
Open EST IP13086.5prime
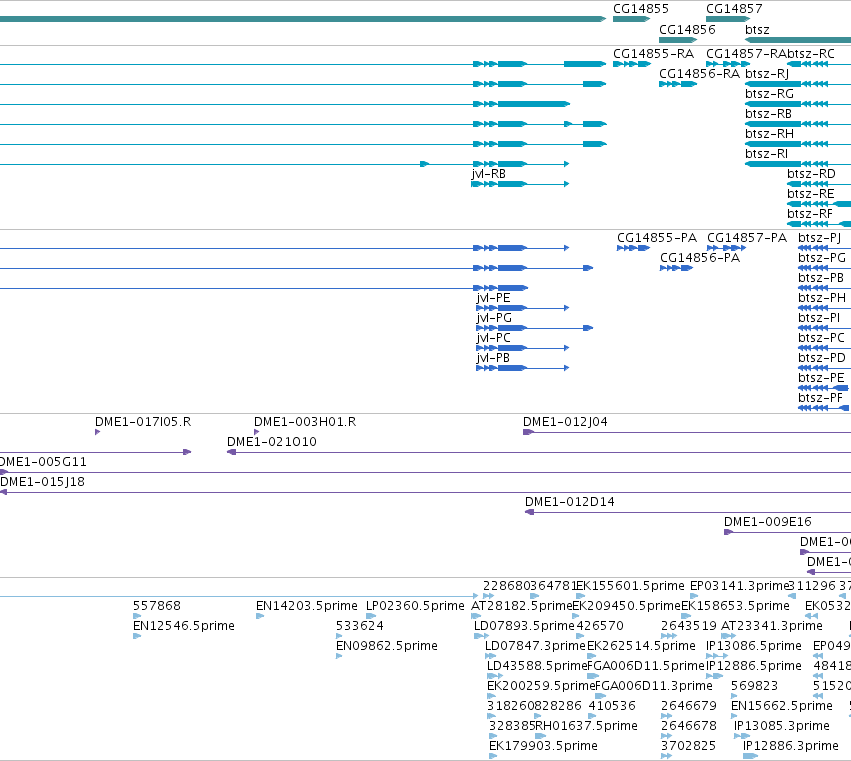click(x=754, y=646)
